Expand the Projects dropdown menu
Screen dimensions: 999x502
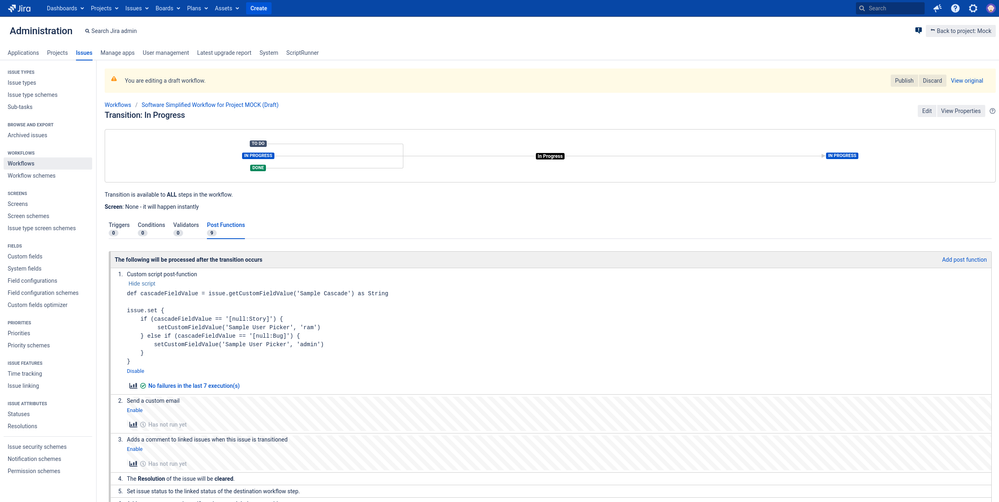[104, 8]
